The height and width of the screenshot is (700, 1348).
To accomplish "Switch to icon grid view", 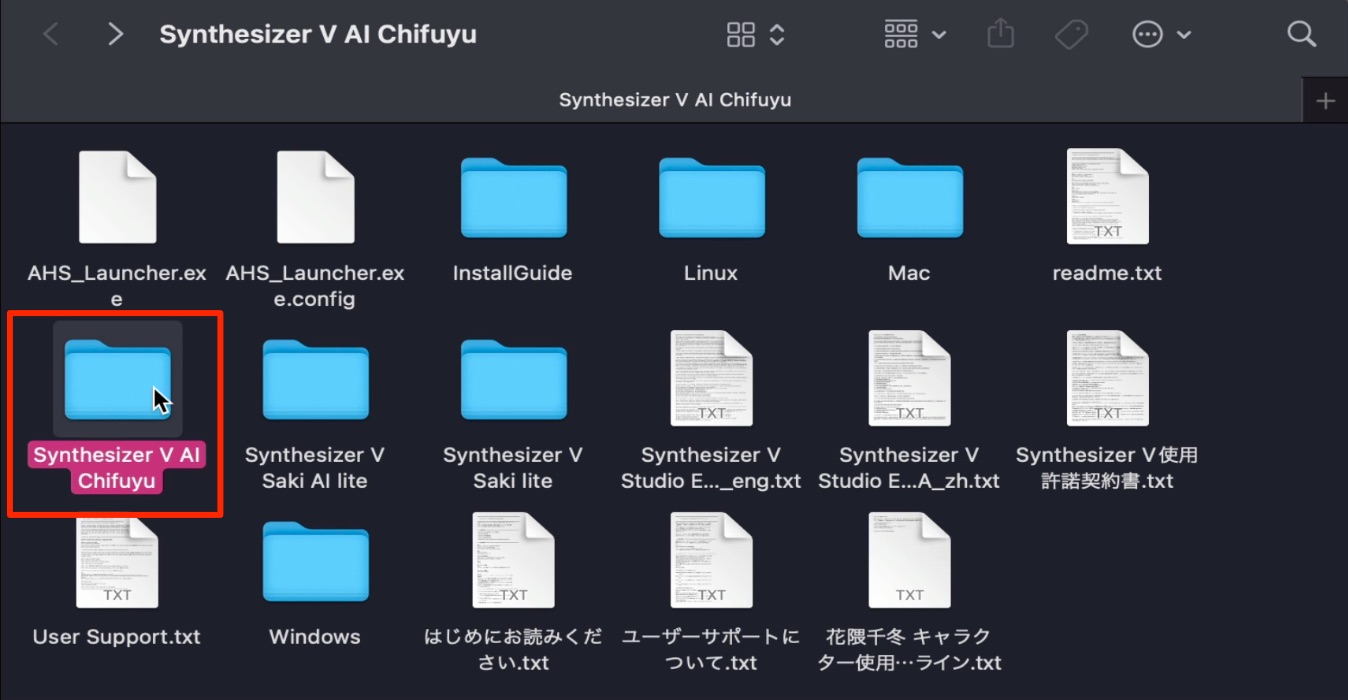I will 741,35.
